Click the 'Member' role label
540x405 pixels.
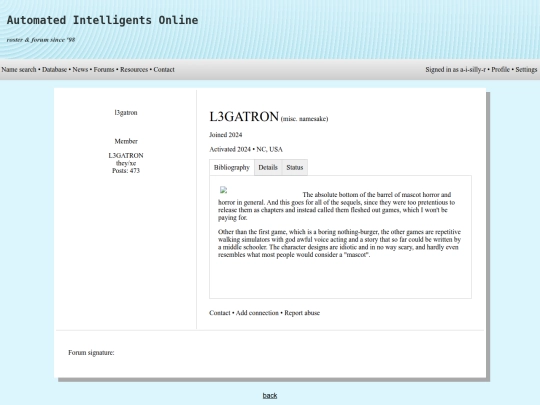(x=126, y=141)
